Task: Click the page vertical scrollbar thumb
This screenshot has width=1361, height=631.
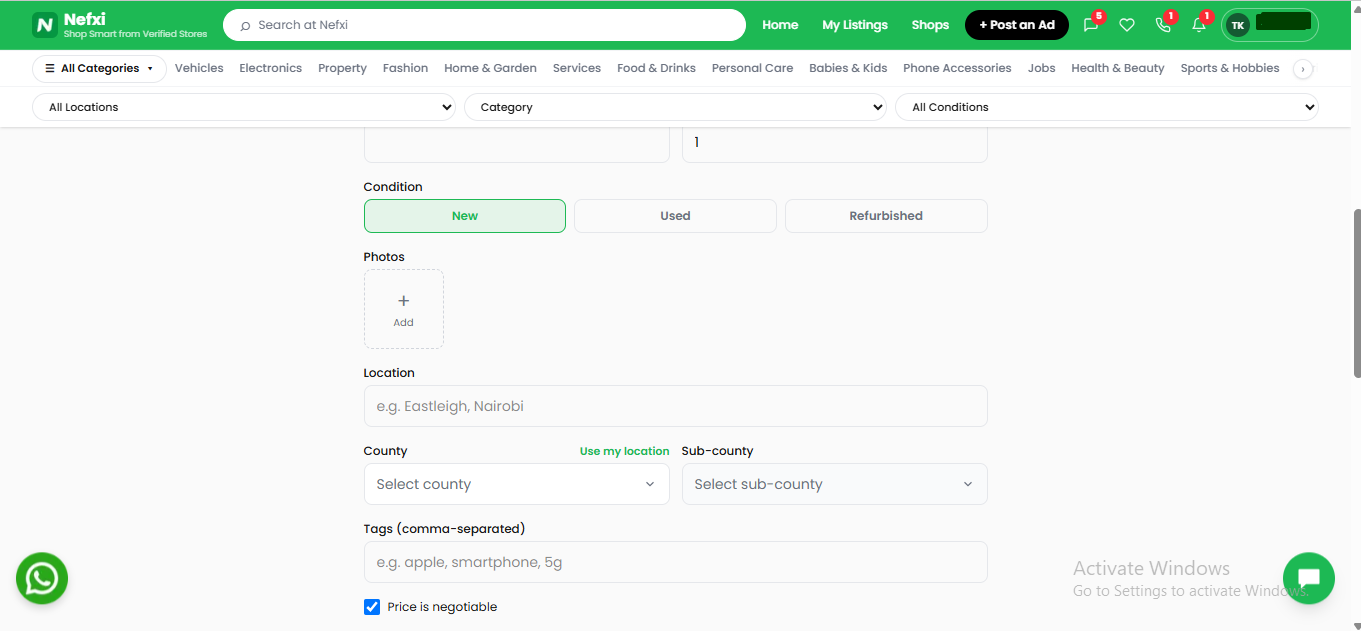Action: pos(1357,293)
